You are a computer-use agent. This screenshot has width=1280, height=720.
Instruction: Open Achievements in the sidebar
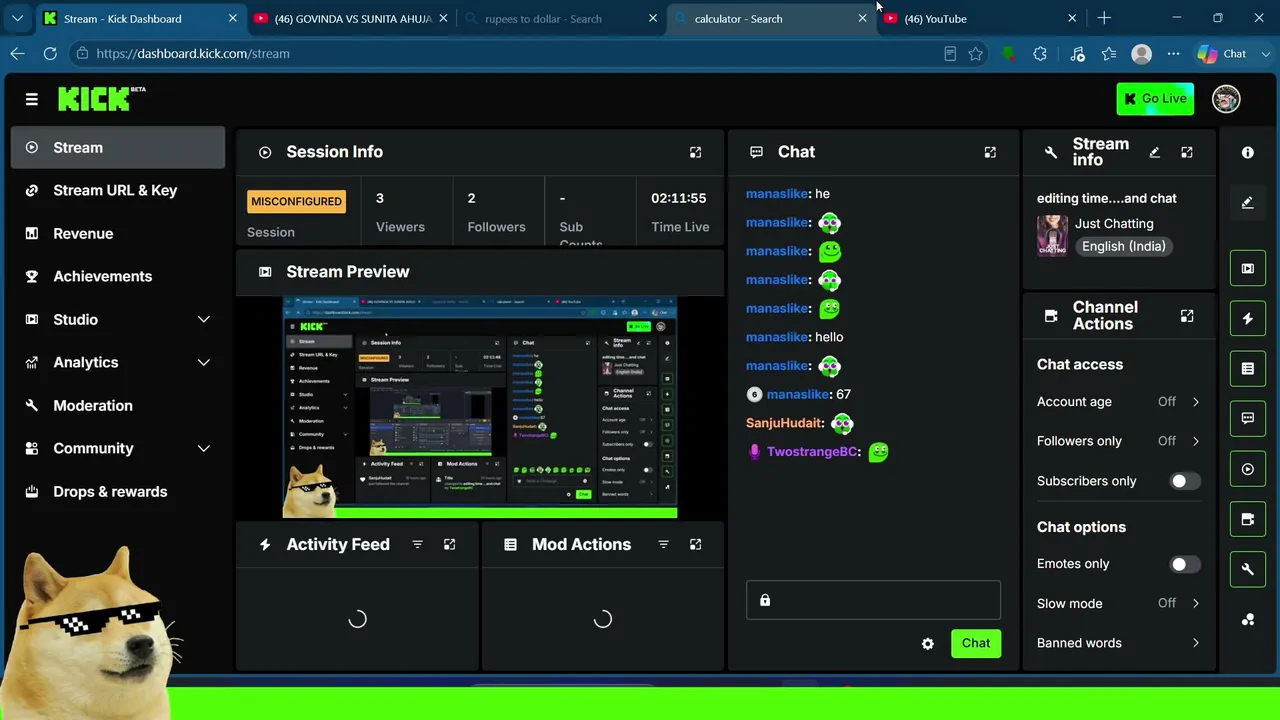[118, 277]
